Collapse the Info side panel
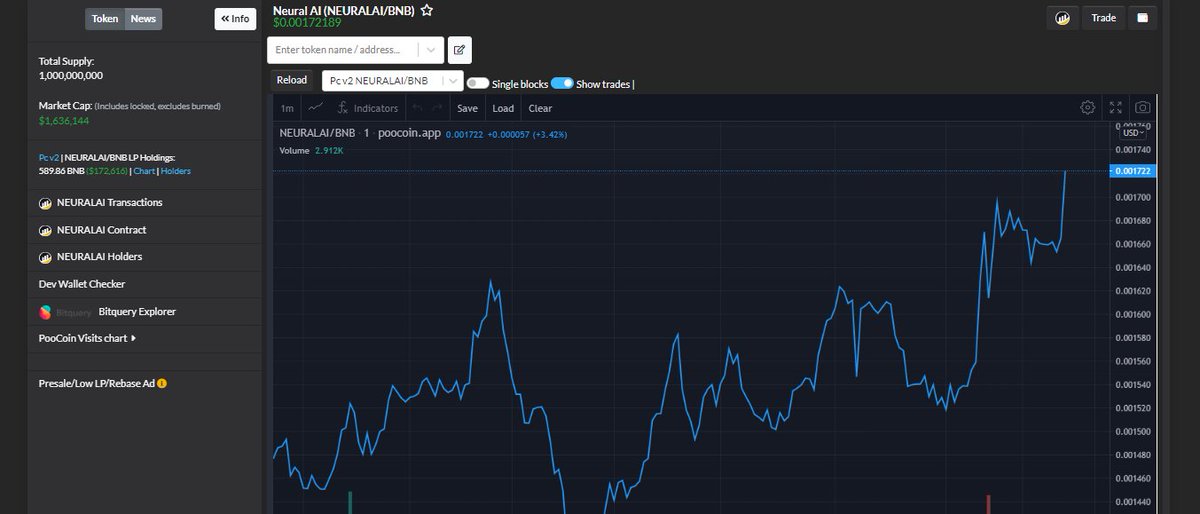1200x514 pixels. pyautogui.click(x=235, y=18)
